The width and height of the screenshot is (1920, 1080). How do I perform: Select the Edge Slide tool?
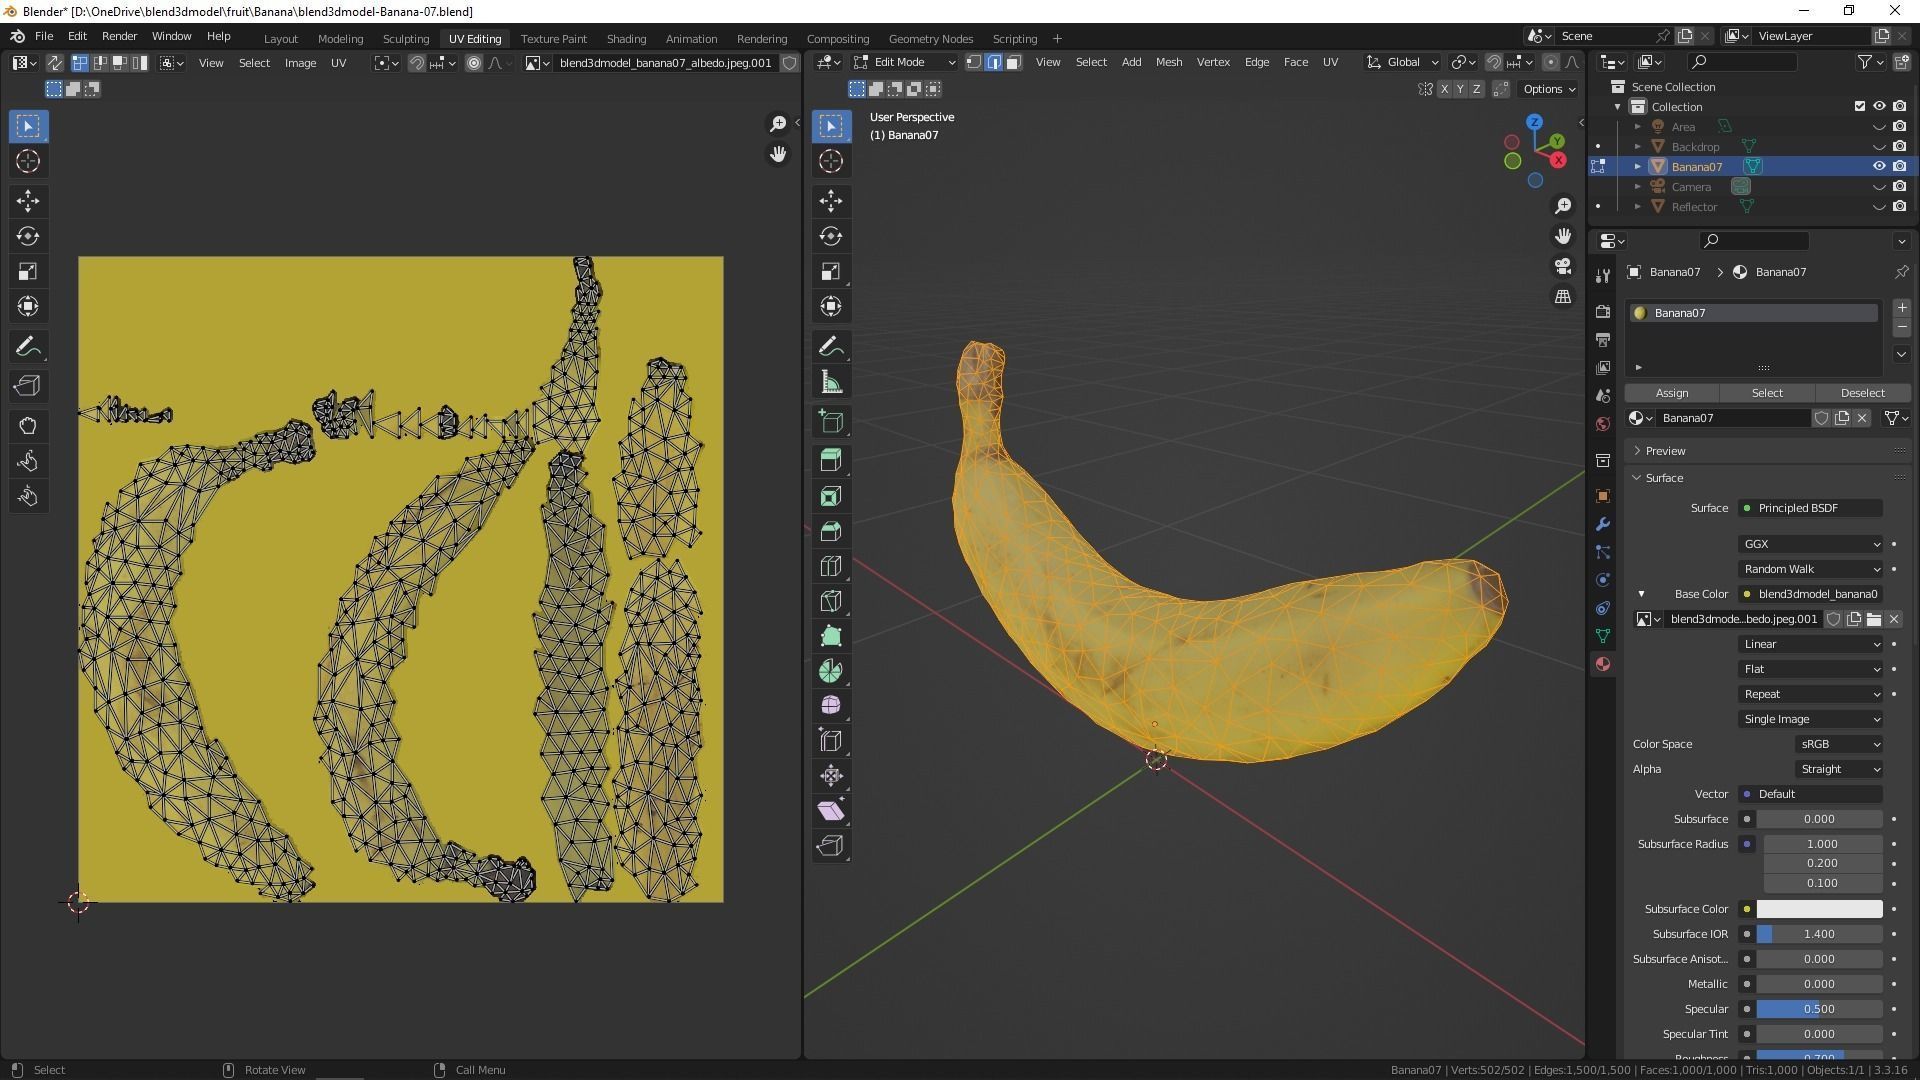coord(831,741)
